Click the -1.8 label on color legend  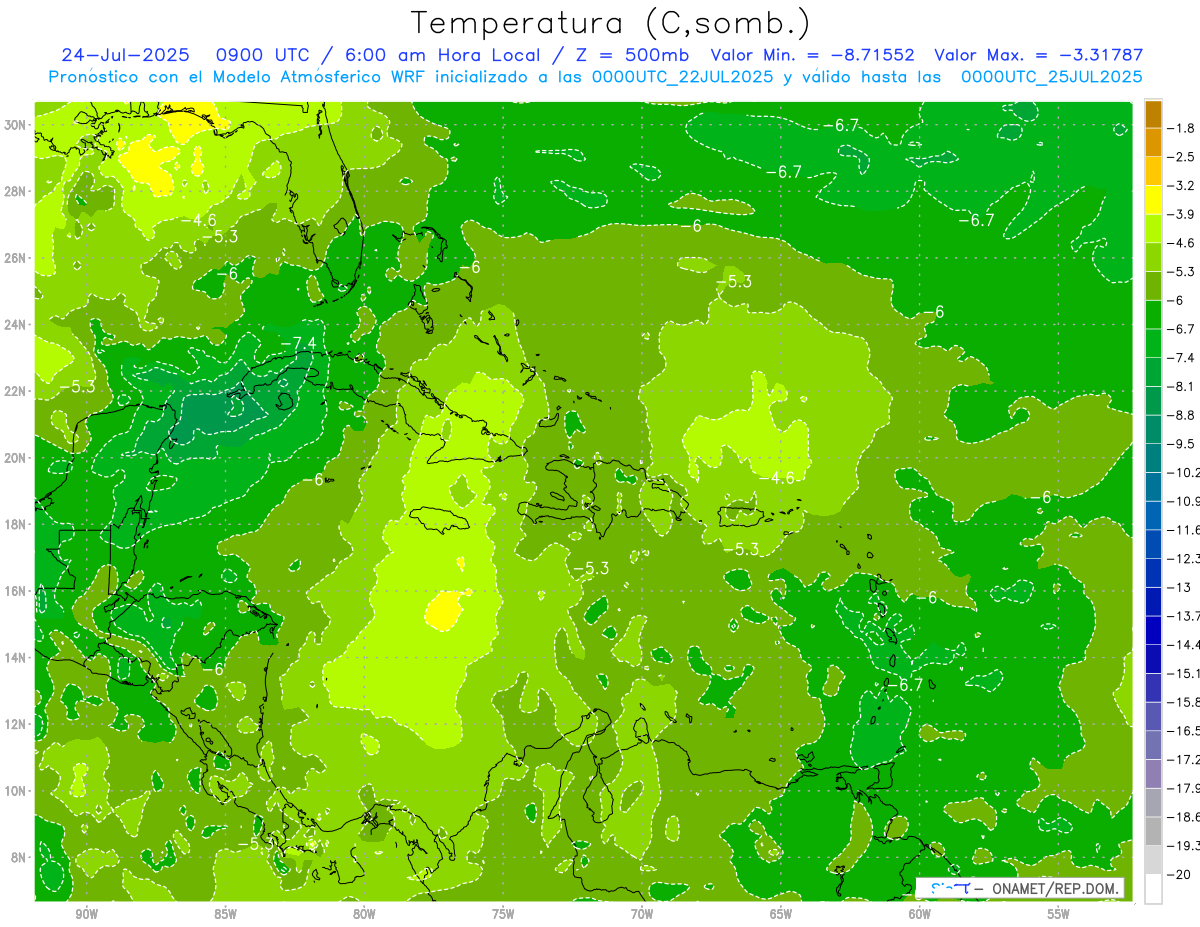click(x=1182, y=128)
